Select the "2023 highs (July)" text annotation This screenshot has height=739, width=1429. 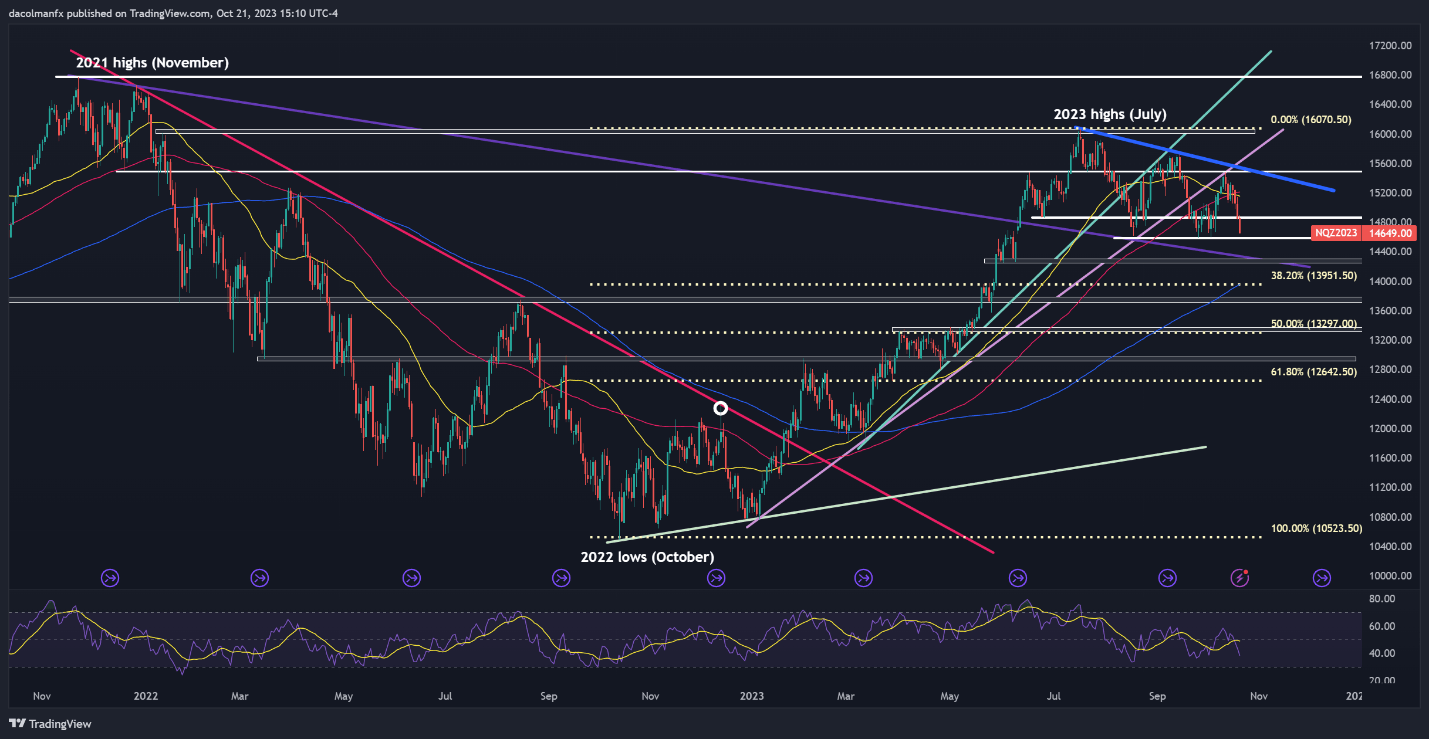[1109, 115]
